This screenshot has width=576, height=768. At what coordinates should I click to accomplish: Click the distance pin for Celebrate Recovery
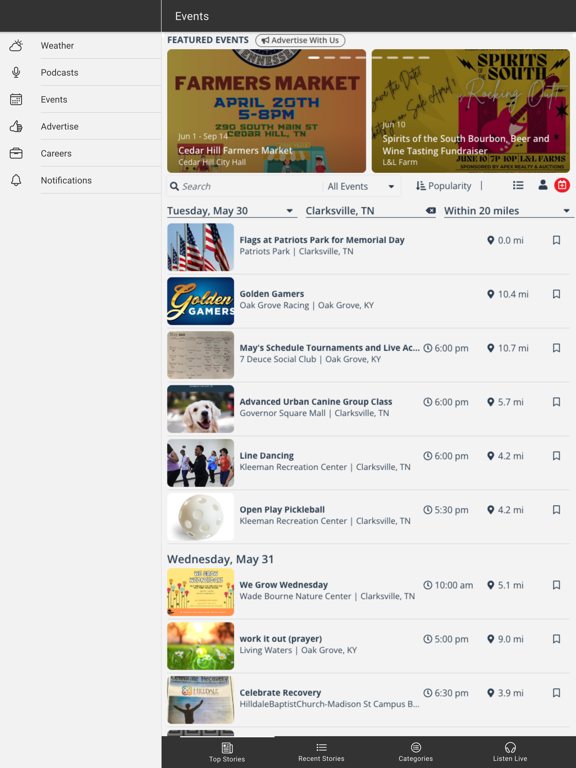click(490, 693)
